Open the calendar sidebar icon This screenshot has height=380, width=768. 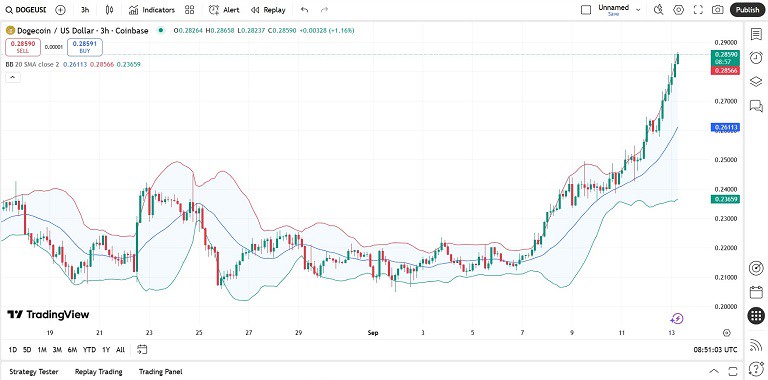click(x=756, y=293)
